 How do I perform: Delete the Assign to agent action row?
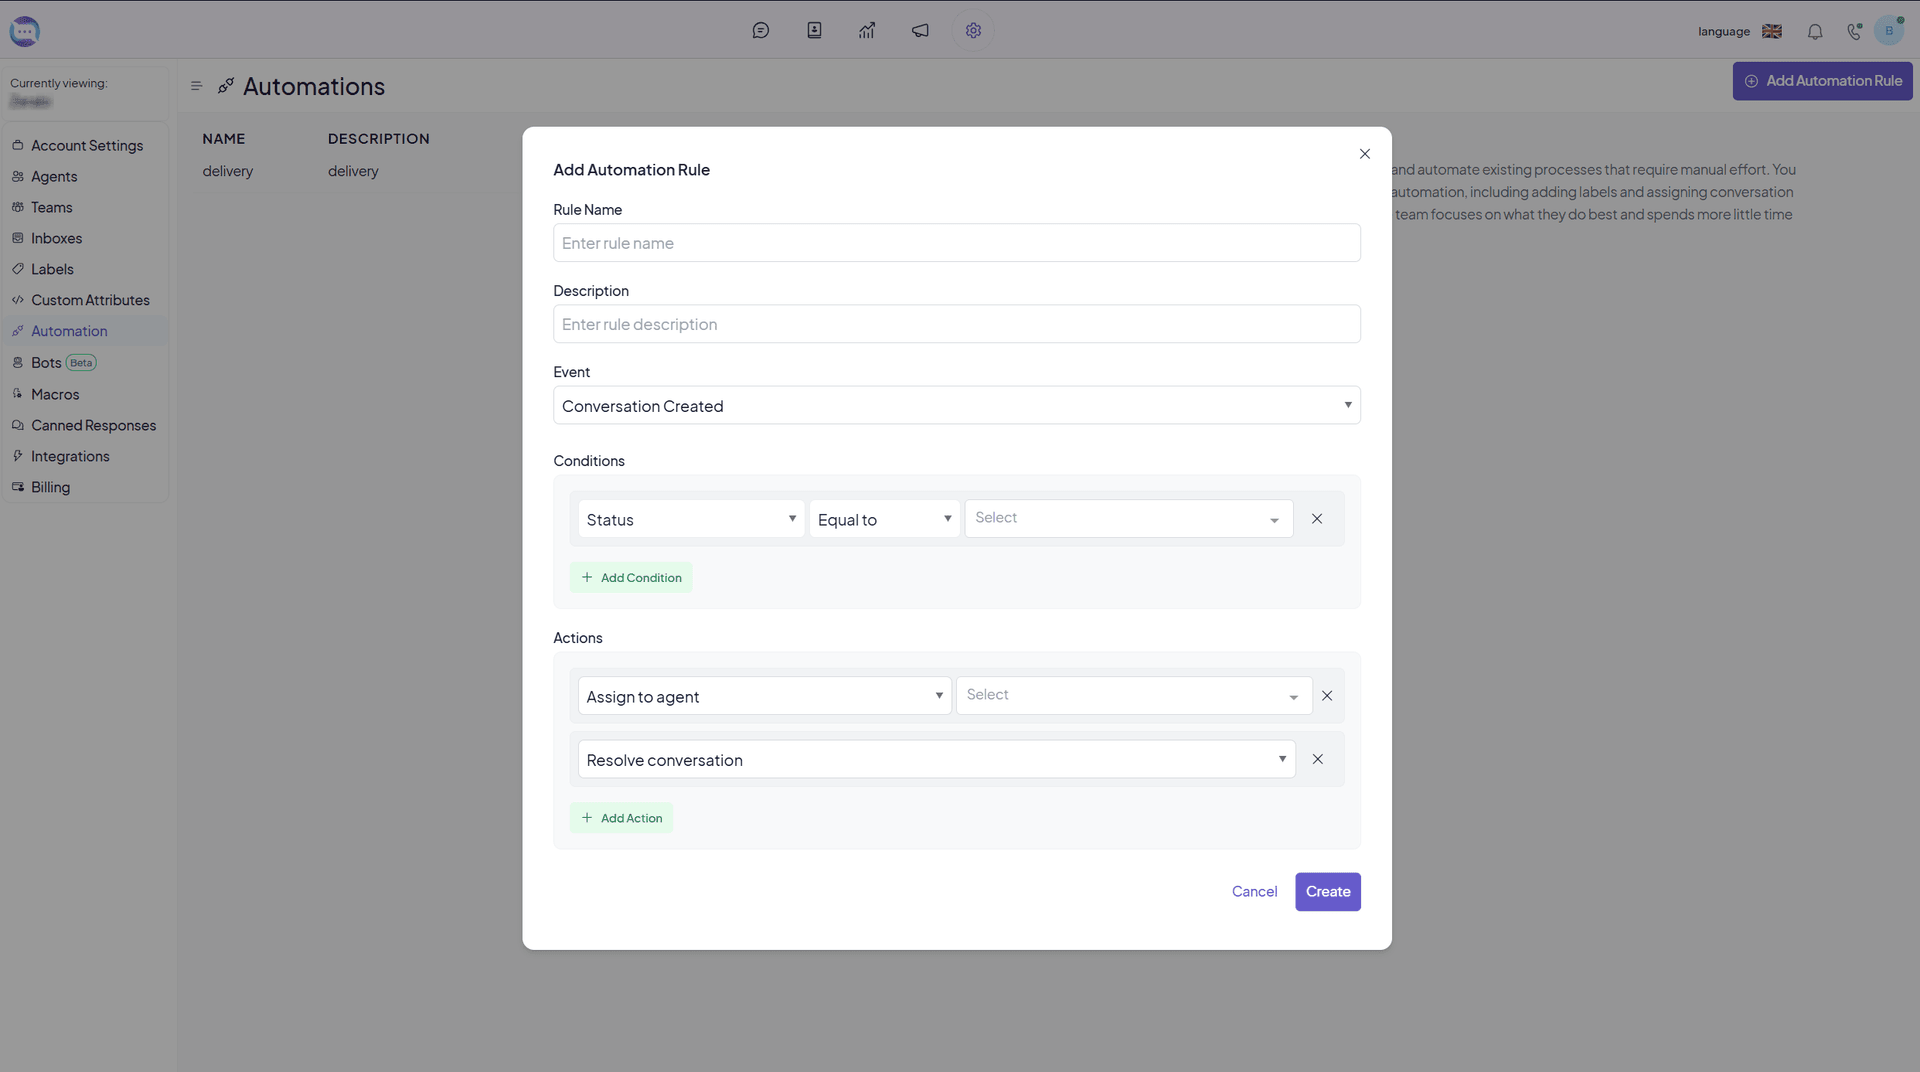click(1327, 696)
